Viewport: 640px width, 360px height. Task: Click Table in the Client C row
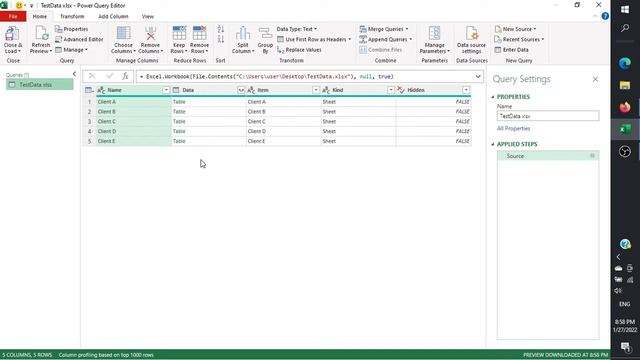pyautogui.click(x=179, y=121)
